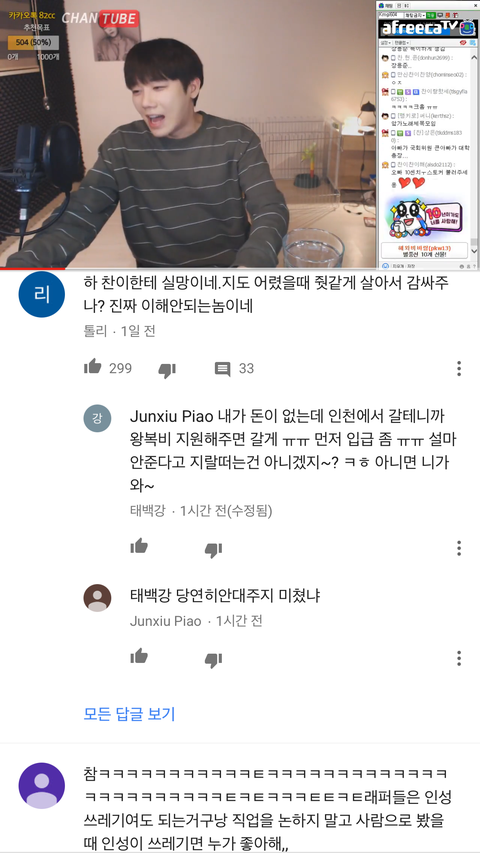The image size is (480, 853).
Task: Open 태백강's gray profile avatar
Action: click(x=97, y=418)
